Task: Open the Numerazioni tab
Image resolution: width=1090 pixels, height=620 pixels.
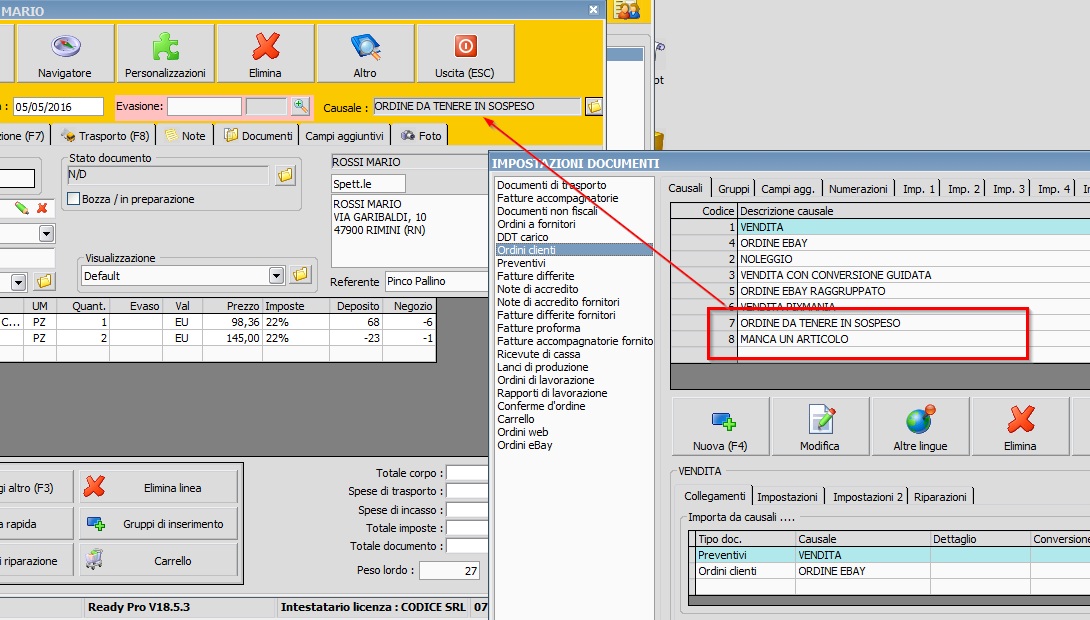Action: [858, 189]
